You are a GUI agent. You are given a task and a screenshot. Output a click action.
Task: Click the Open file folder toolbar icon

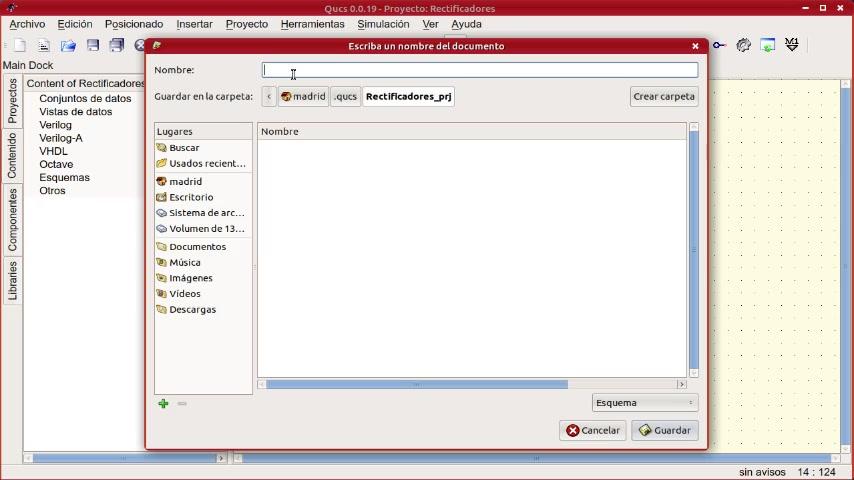tap(68, 45)
